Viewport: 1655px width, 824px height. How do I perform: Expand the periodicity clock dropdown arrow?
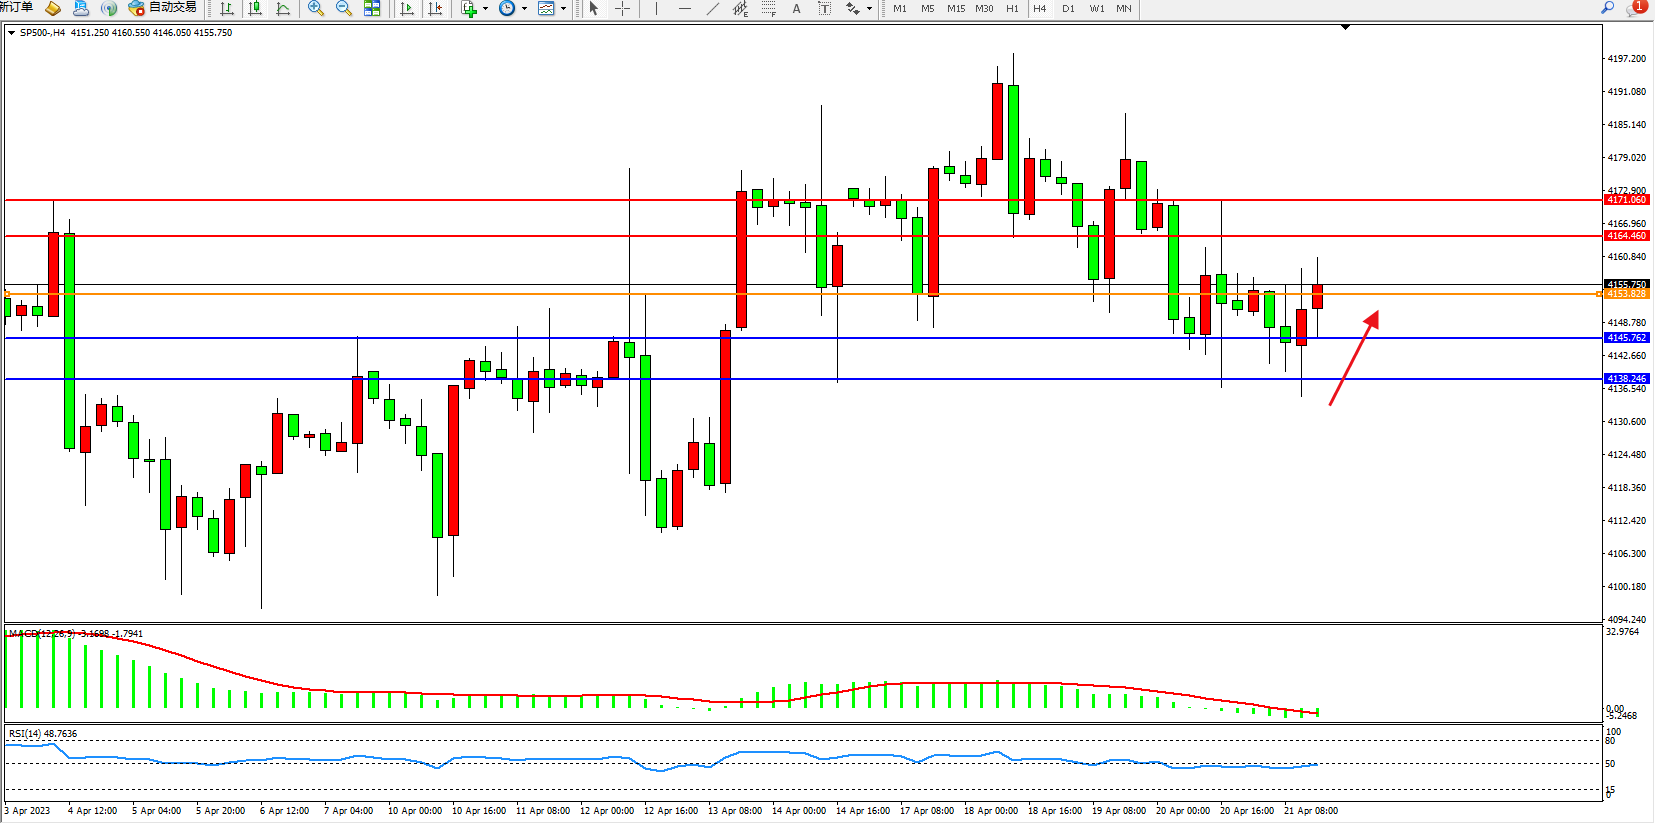coord(524,9)
